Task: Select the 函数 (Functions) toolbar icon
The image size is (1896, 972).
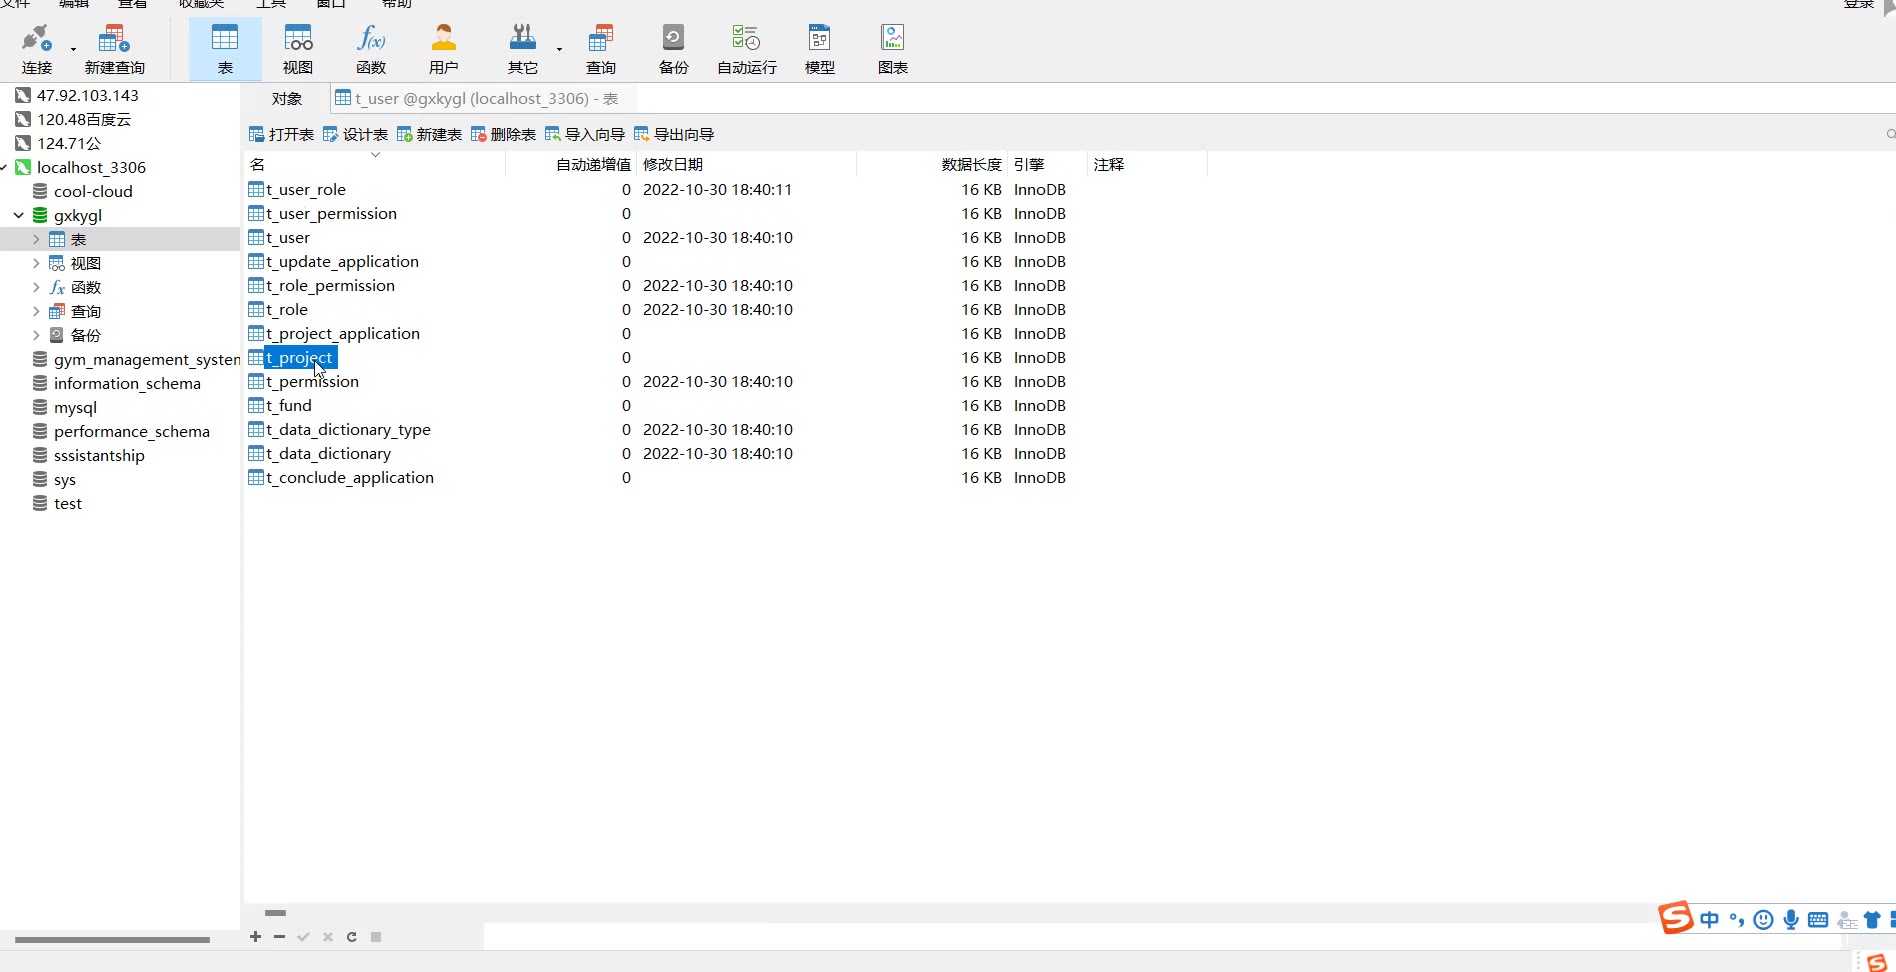Action: click(370, 49)
